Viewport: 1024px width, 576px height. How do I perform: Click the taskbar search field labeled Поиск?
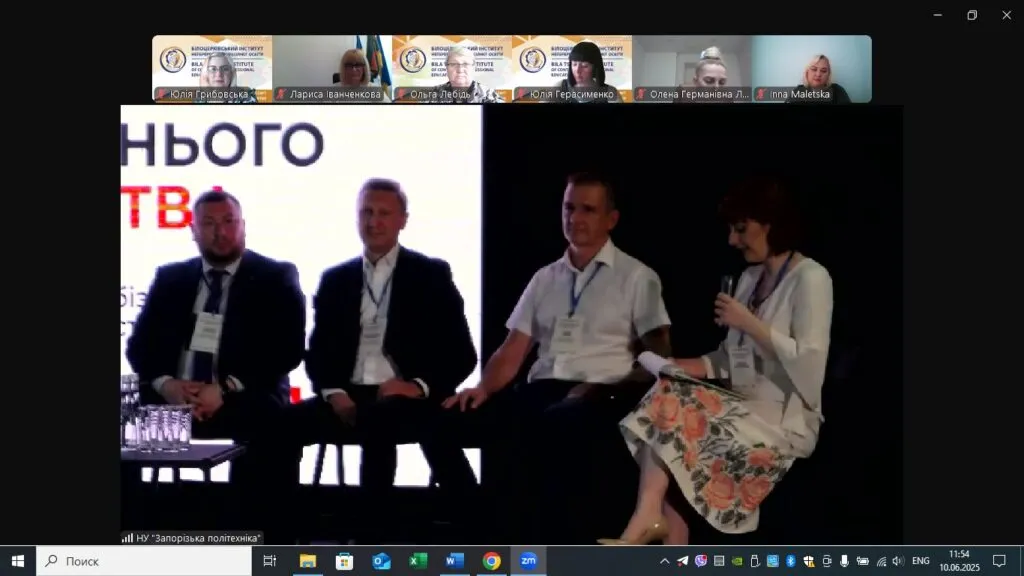pos(144,561)
